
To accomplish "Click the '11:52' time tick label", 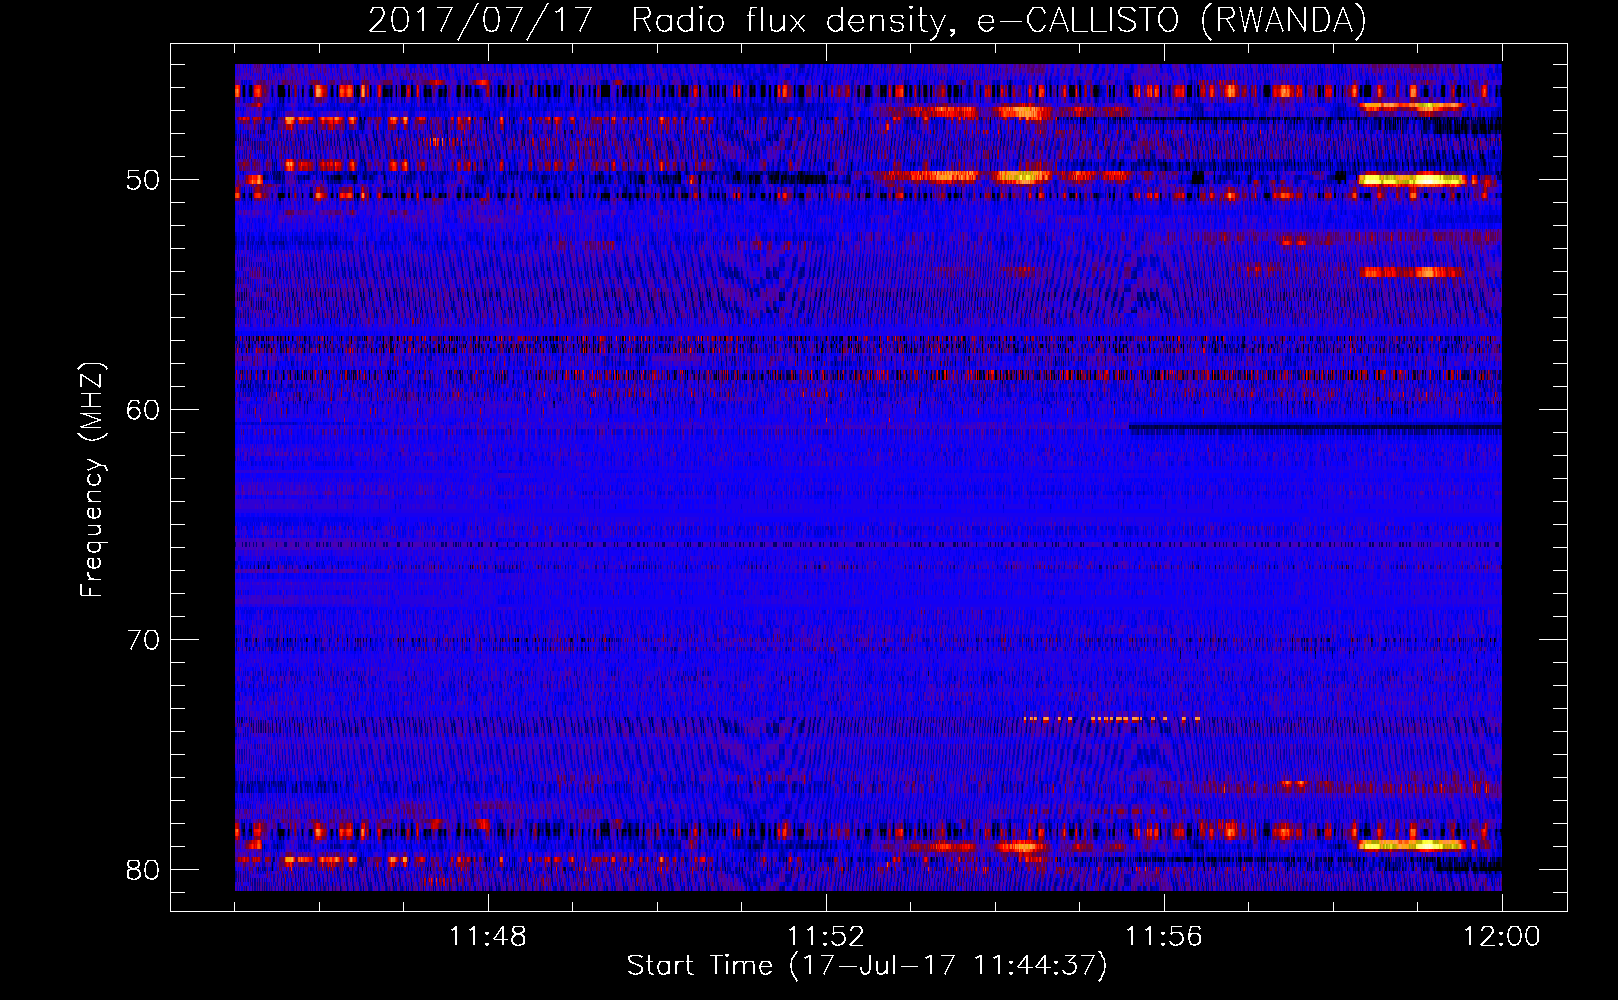I will [x=826, y=937].
